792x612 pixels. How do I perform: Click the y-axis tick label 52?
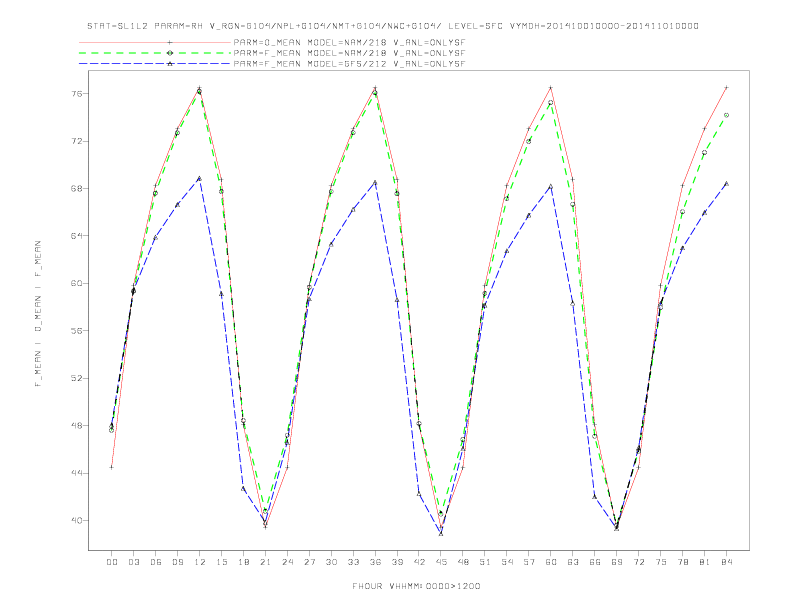coord(78,378)
